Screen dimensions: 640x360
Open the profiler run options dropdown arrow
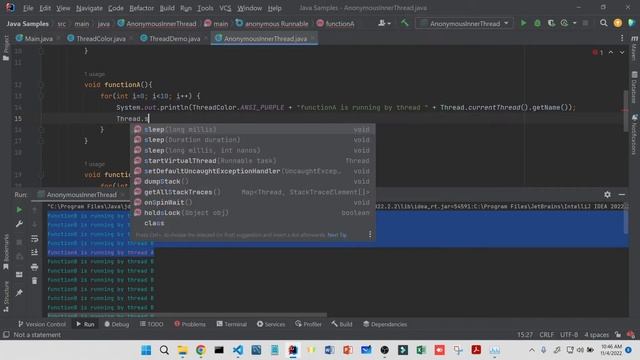[575, 23]
